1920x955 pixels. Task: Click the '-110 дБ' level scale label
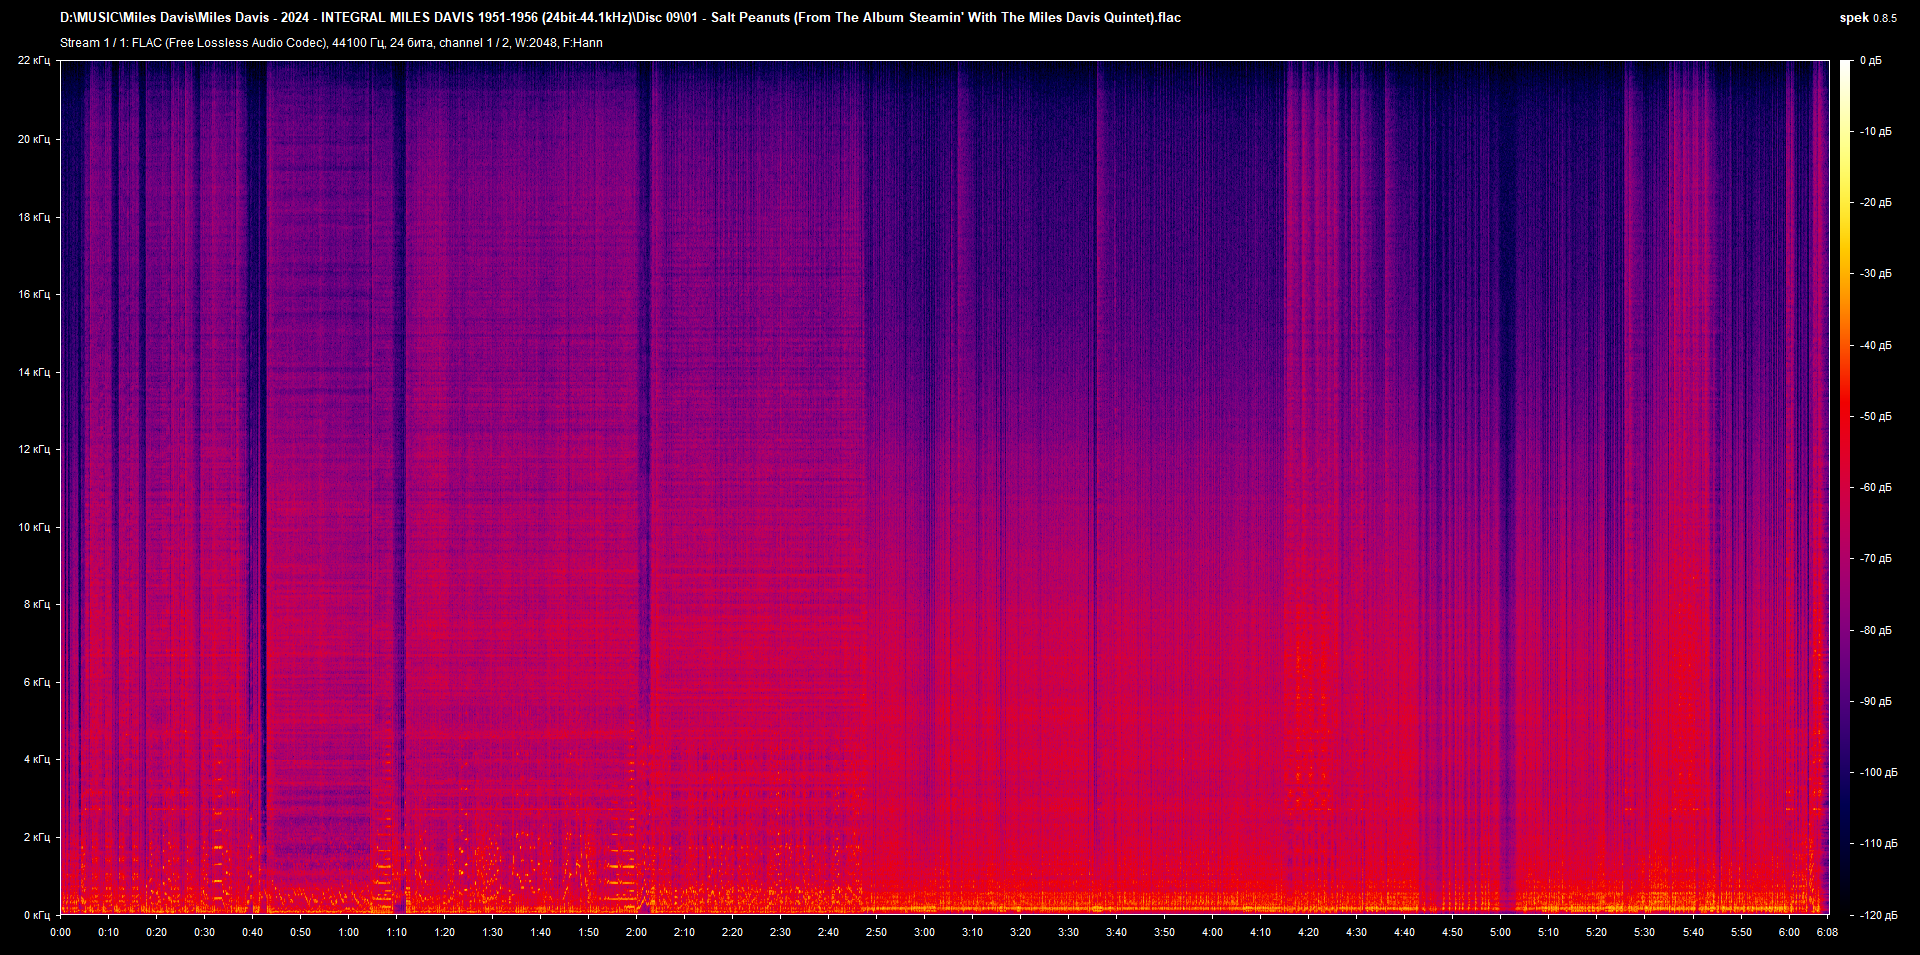[x=1878, y=843]
